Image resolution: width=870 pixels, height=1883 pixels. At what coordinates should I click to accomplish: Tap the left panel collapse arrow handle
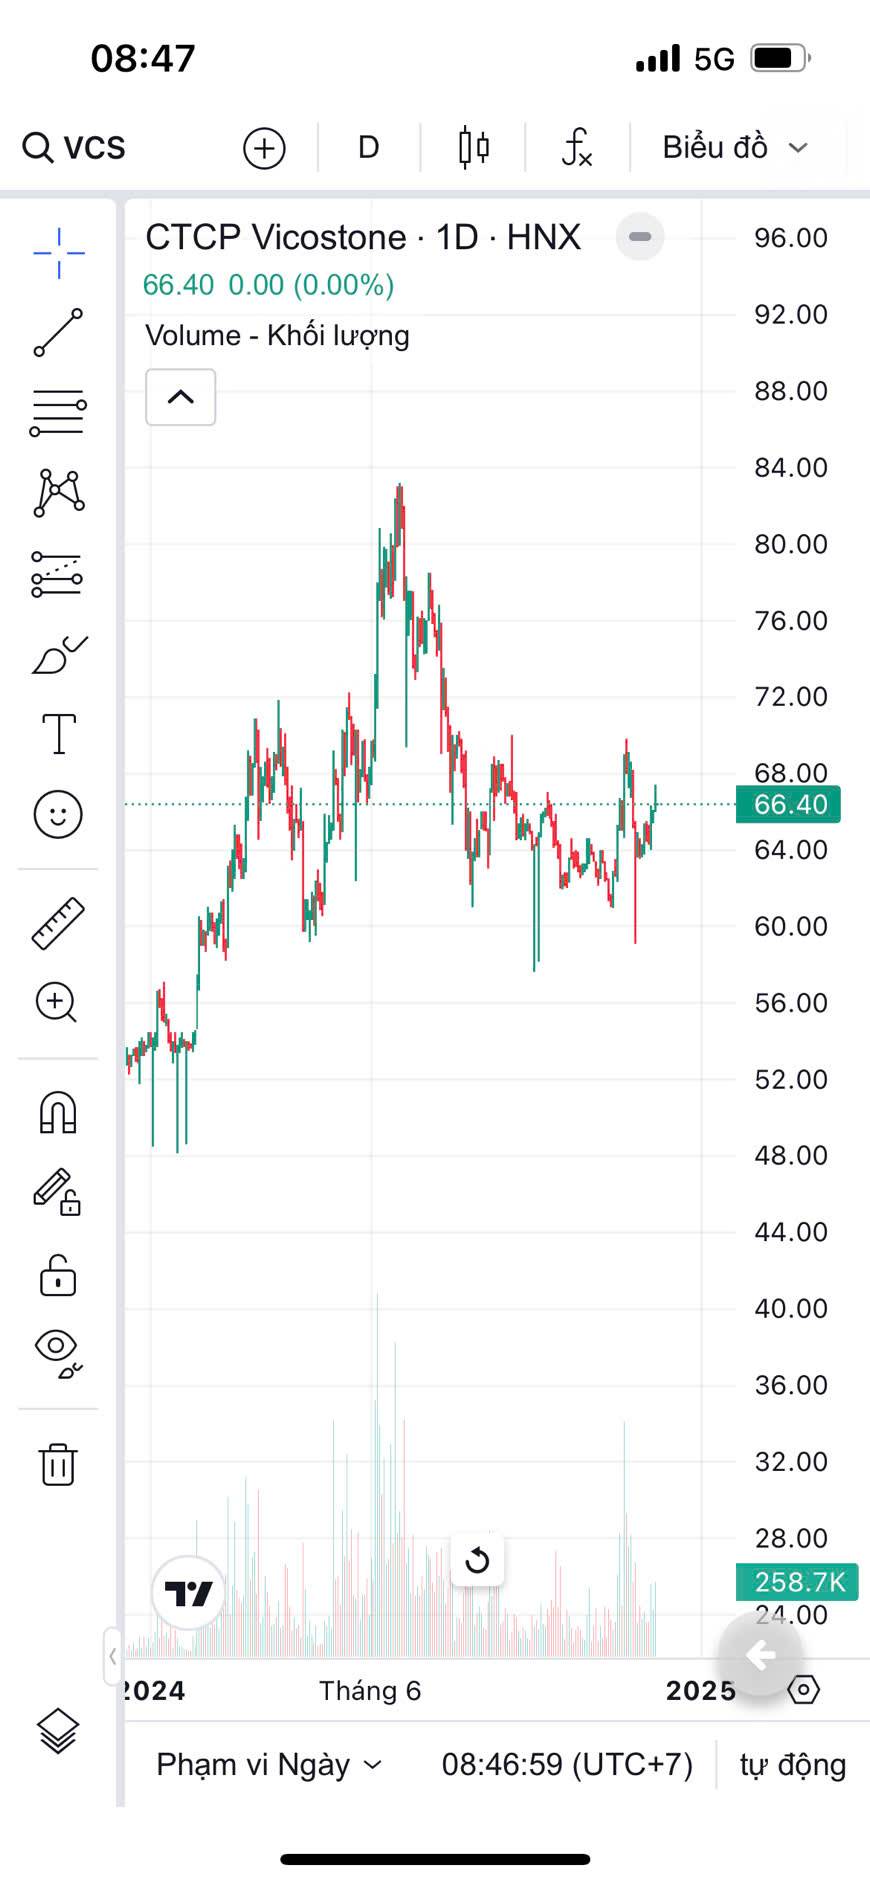(113, 1657)
